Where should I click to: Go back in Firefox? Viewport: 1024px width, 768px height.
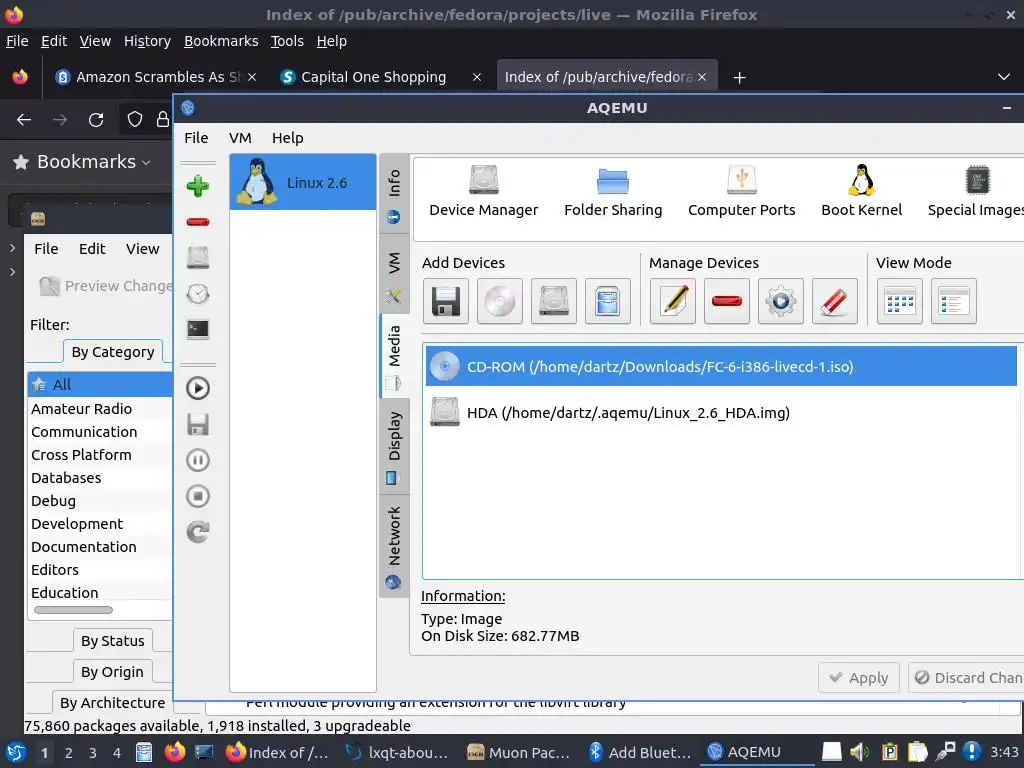pos(24,120)
